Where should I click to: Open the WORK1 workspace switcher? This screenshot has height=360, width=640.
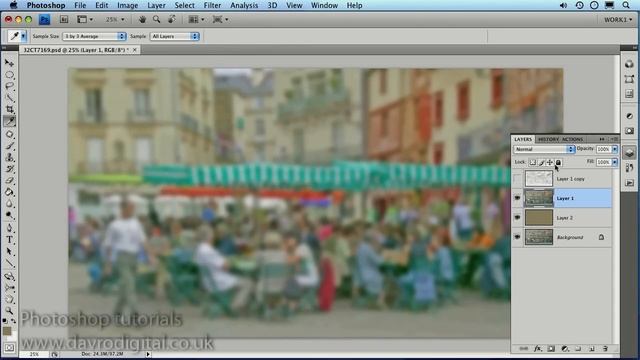(618, 20)
